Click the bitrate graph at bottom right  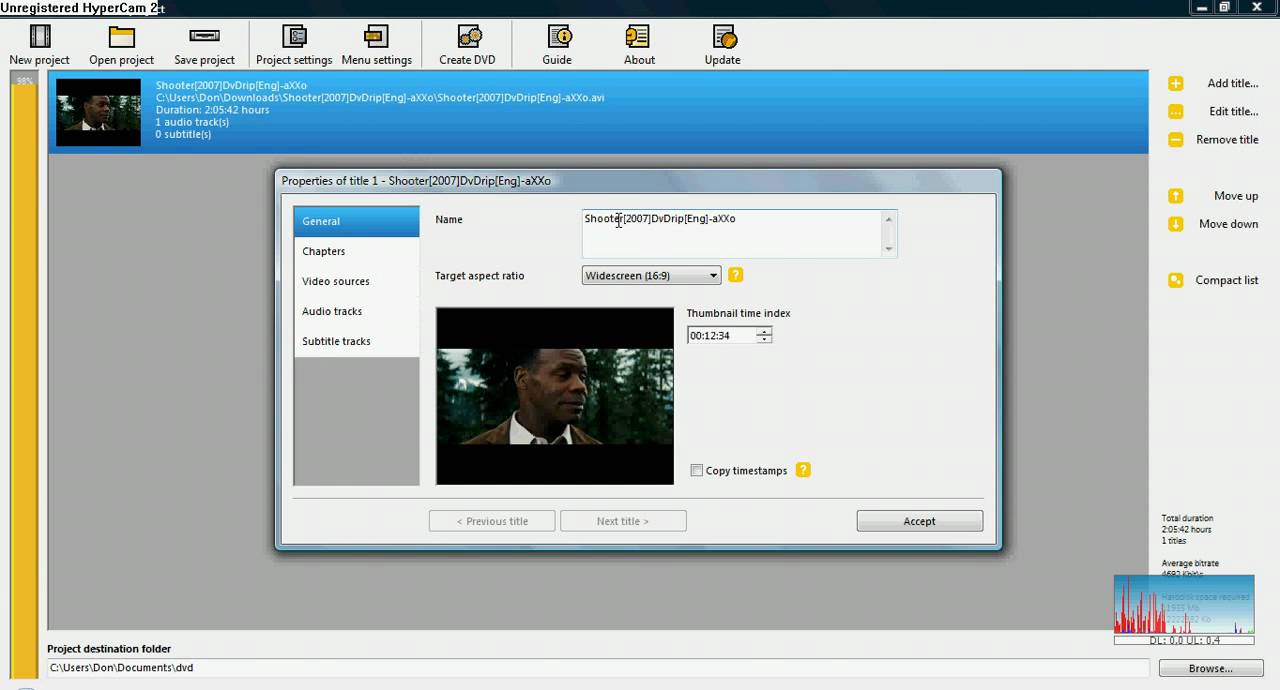1184,605
